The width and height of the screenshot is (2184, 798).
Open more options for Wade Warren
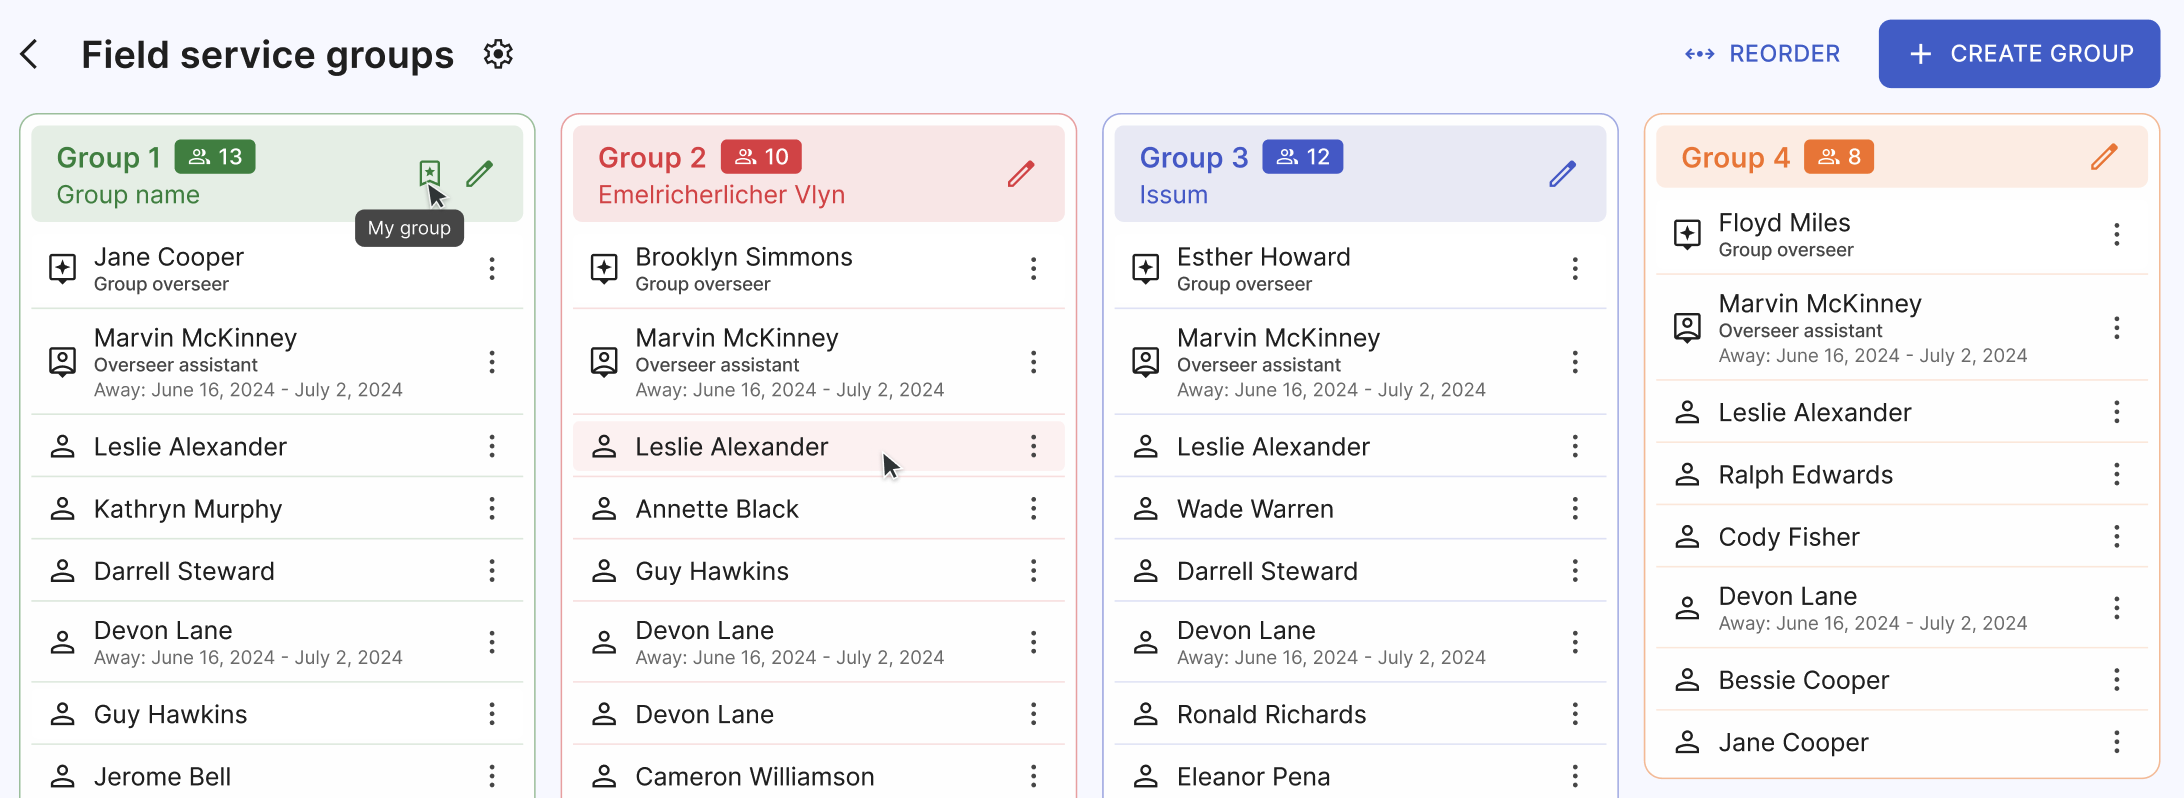tap(1575, 509)
